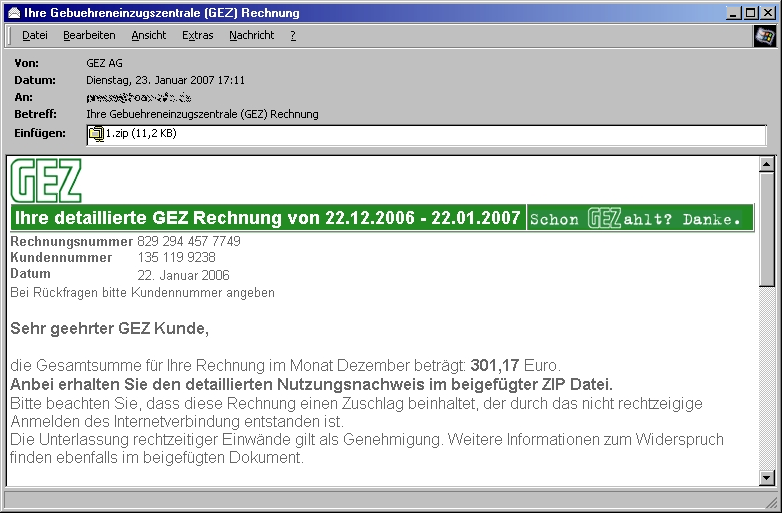Click the 'Rechnungsnummer' label
The width and height of the screenshot is (782, 513).
click(x=71, y=241)
